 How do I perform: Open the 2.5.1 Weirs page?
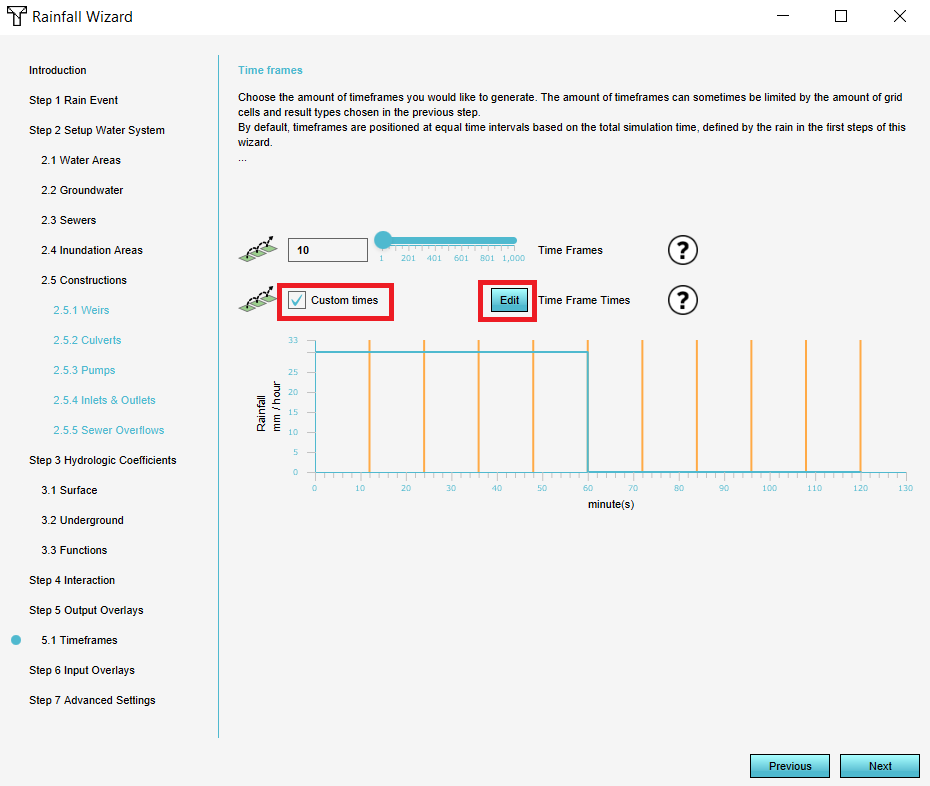point(81,310)
